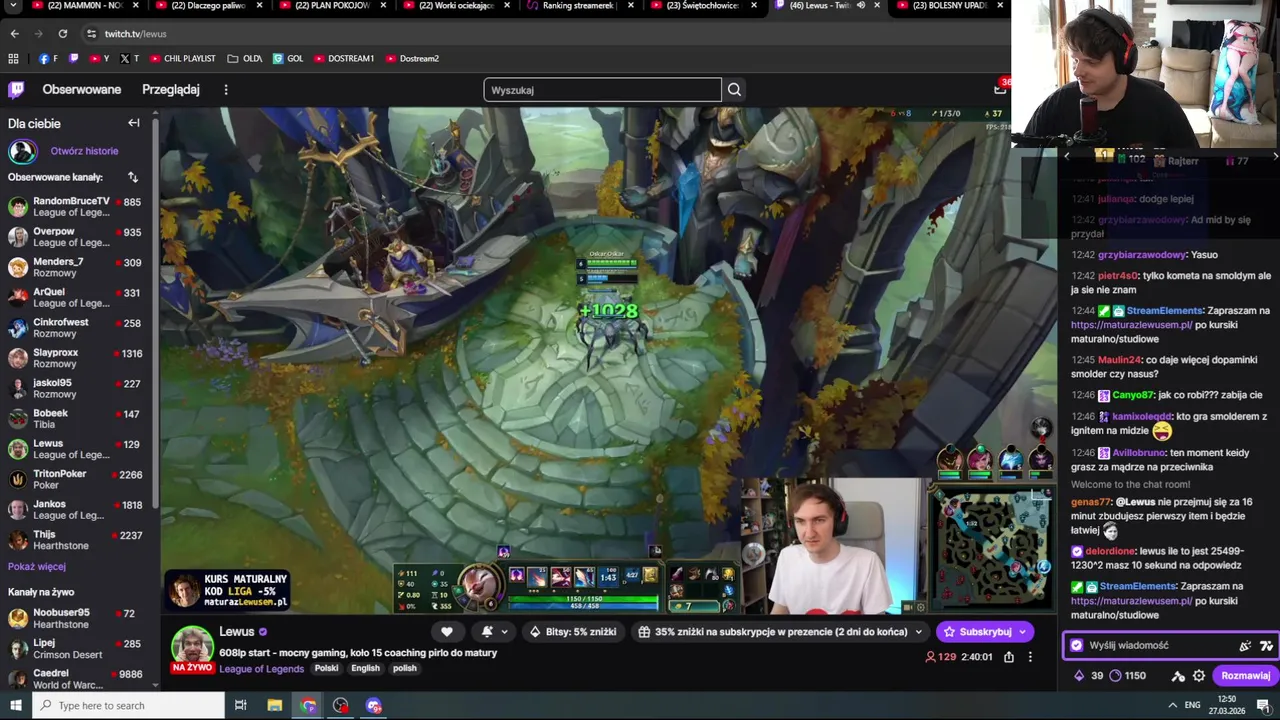Viewport: 1280px width, 720px height.
Task: Select the Polski tag
Action: click(x=327, y=669)
